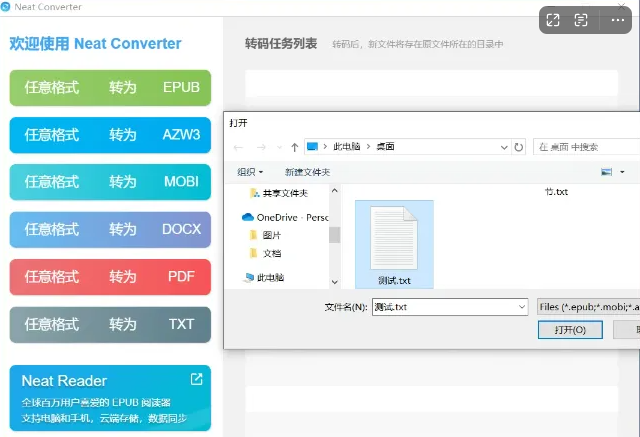Expand the file name combo dropdown
The height and width of the screenshot is (437, 640).
click(522, 307)
